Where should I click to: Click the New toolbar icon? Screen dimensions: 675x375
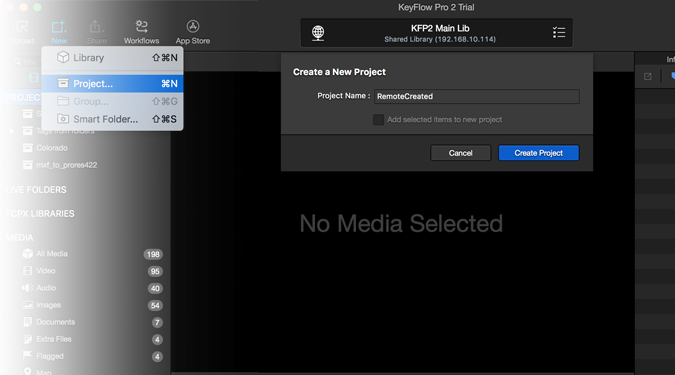[x=59, y=32]
